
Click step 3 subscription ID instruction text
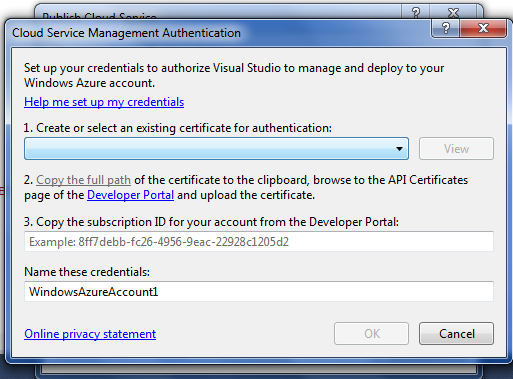[x=211, y=222]
